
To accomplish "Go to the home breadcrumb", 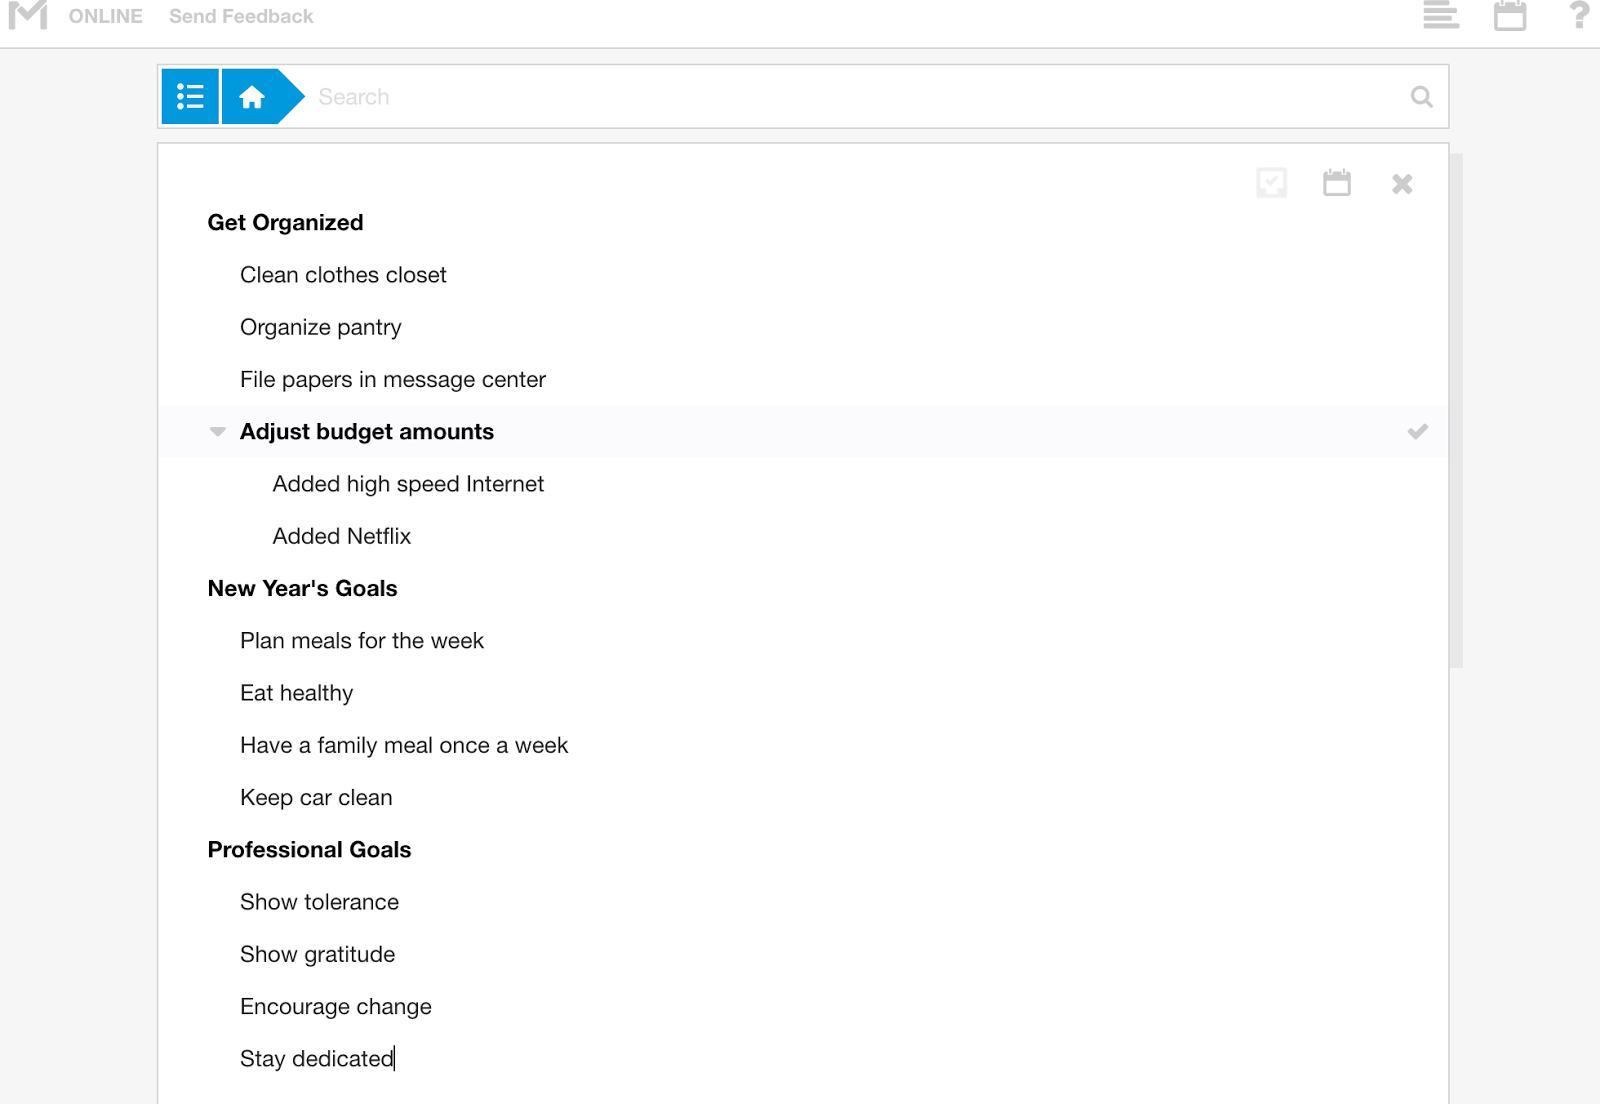I will [x=252, y=97].
